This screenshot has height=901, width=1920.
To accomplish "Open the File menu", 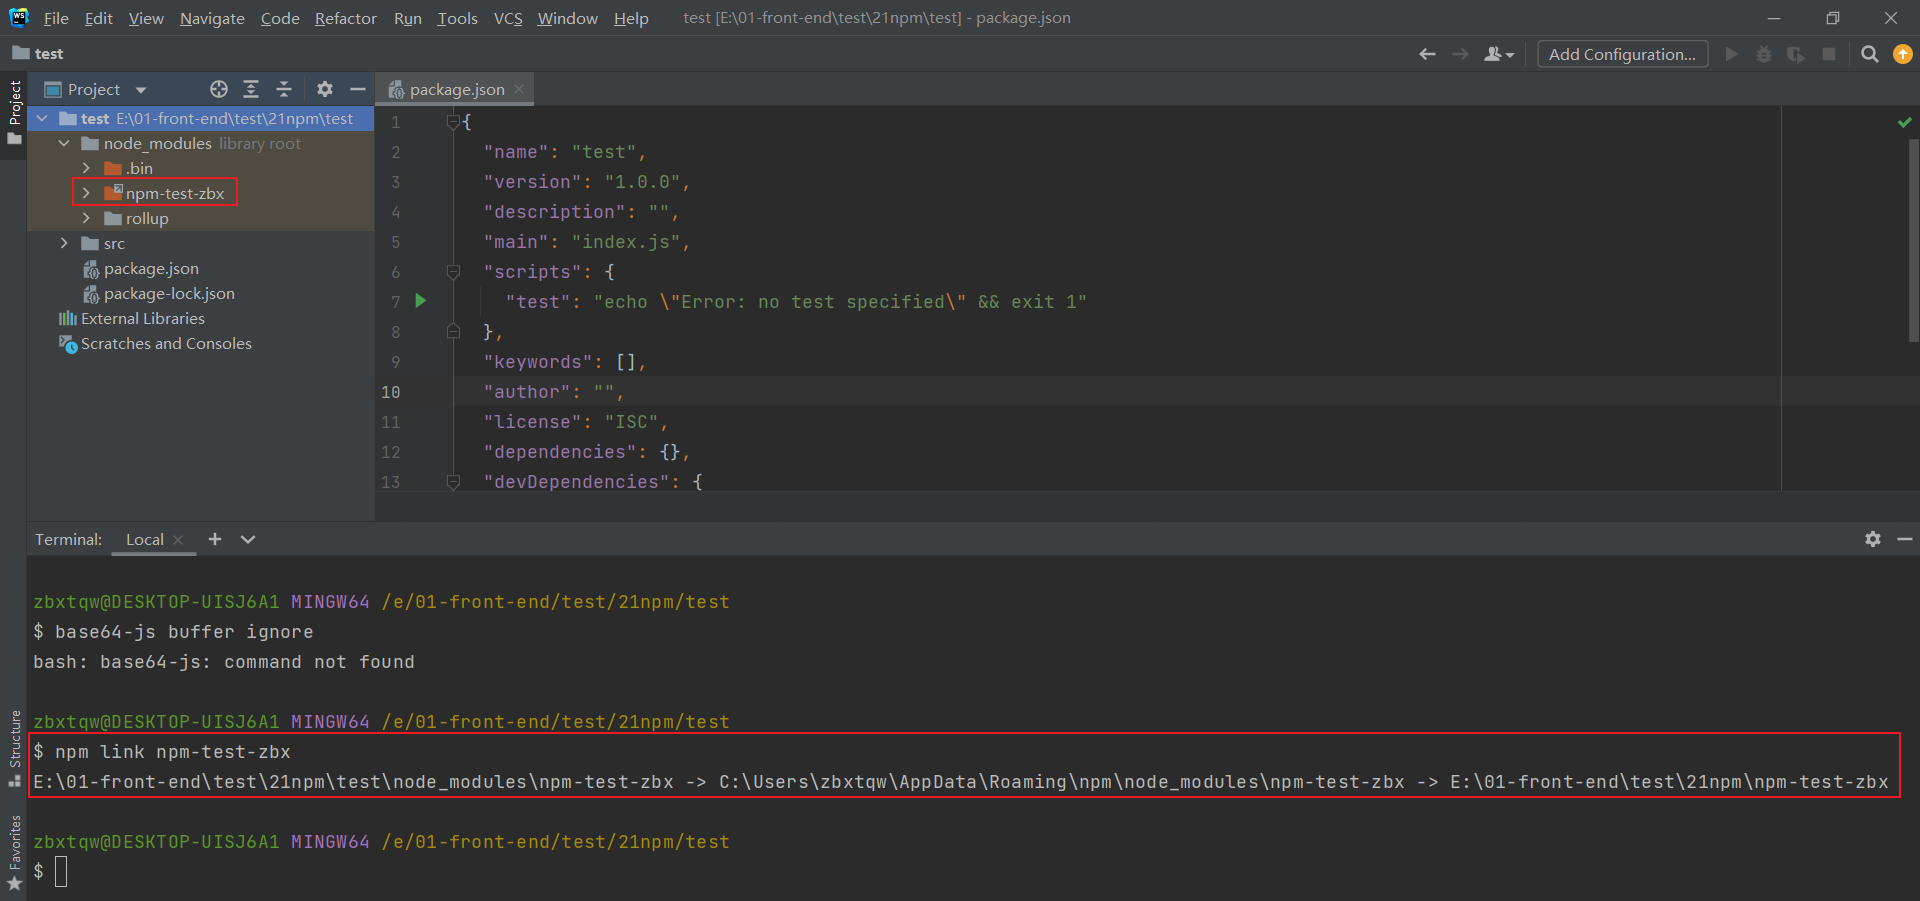I will click(56, 18).
